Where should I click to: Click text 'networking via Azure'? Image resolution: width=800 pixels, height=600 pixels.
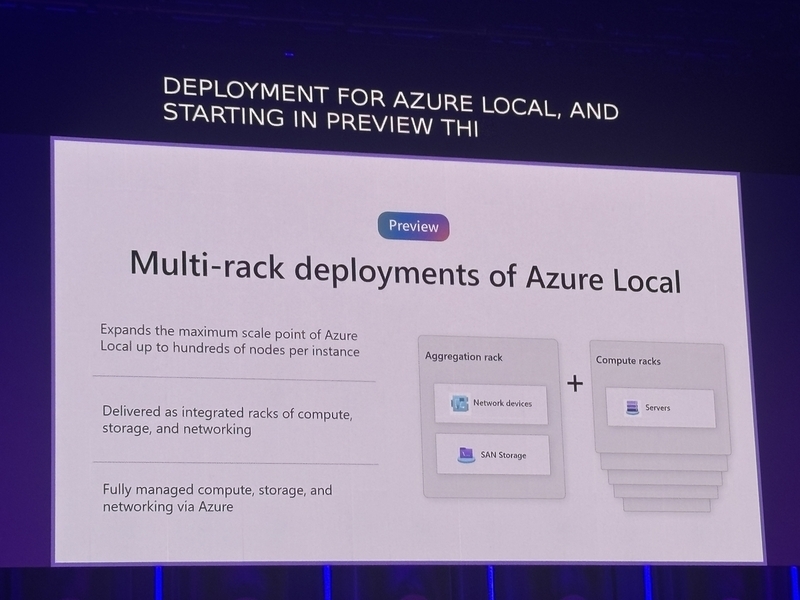pos(168,506)
